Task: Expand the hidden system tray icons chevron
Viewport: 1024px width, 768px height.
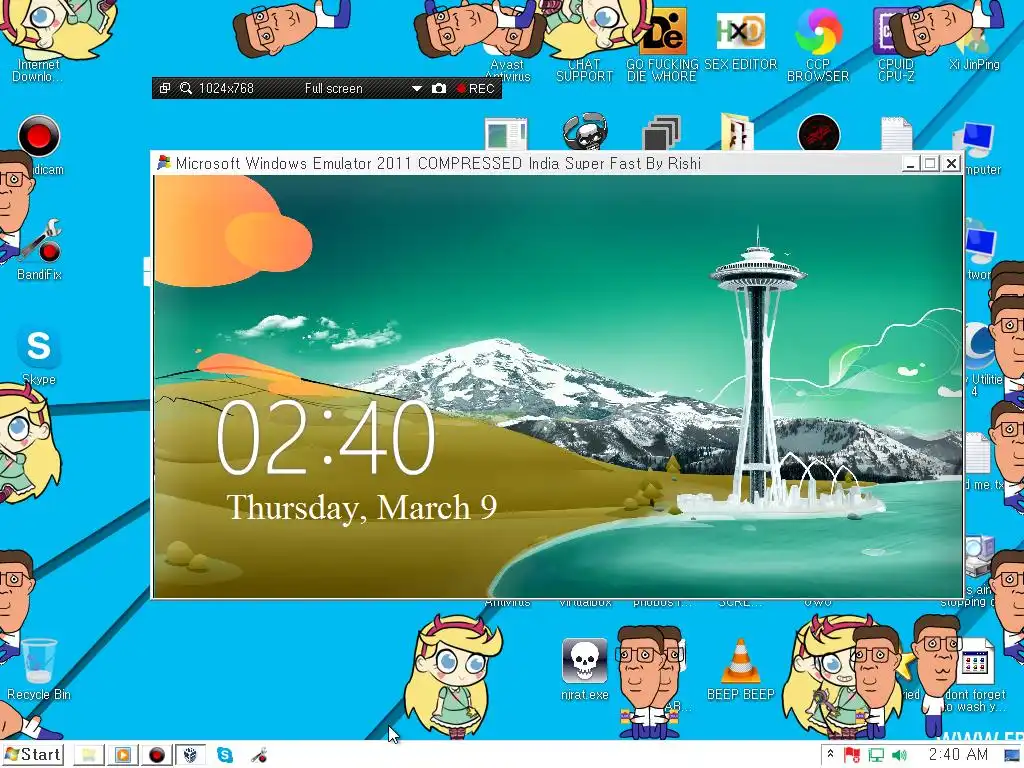Action: 830,754
